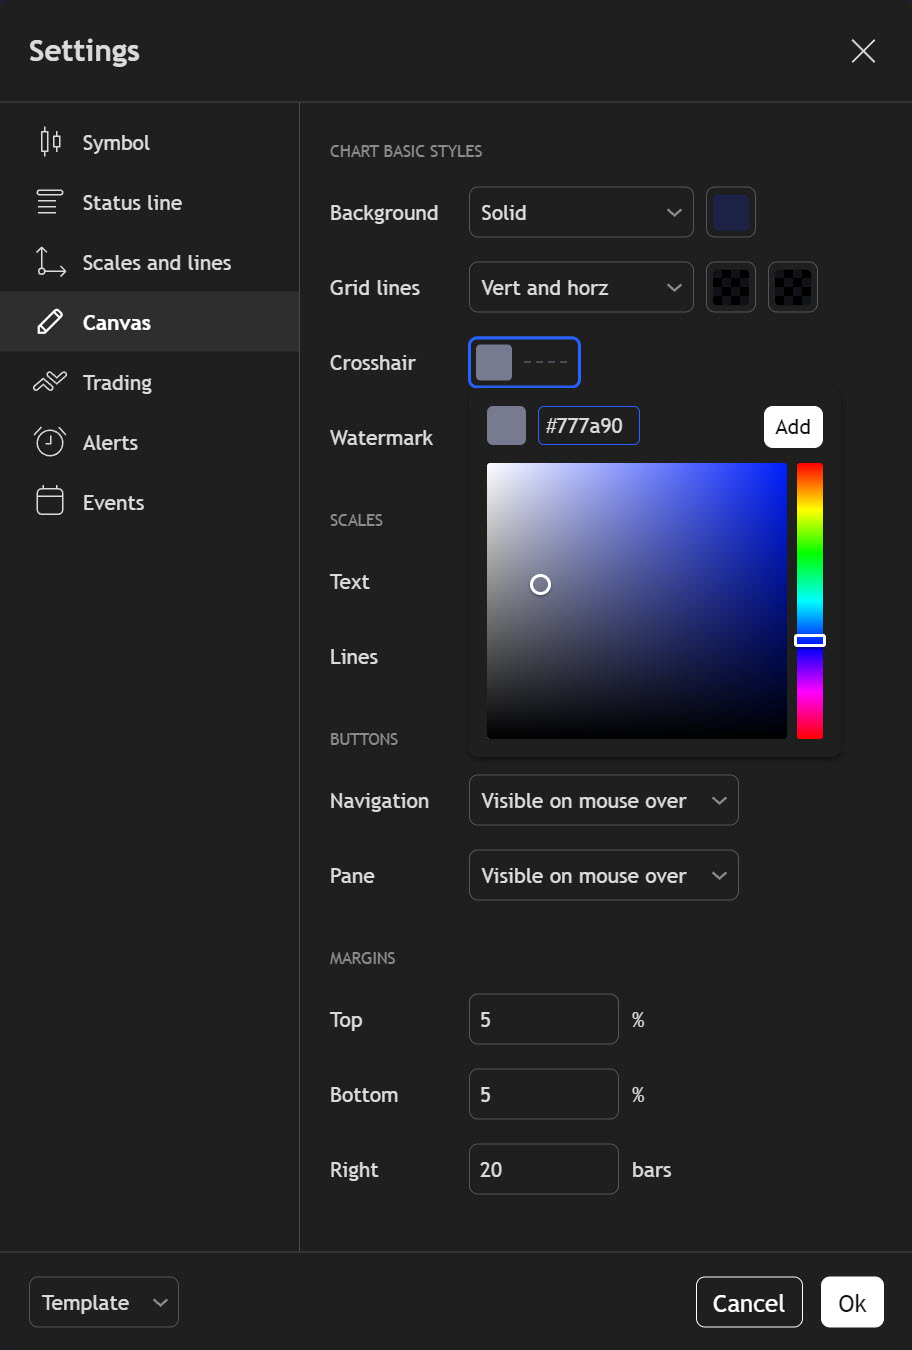This screenshot has height=1350, width=912.
Task: Click the Events calendar icon
Action: [x=50, y=502]
